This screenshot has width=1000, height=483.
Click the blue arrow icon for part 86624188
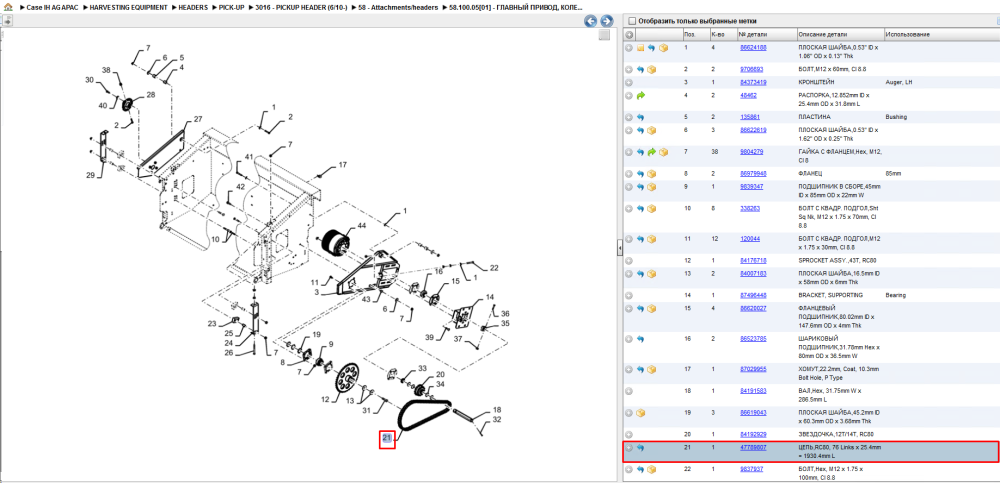point(652,48)
